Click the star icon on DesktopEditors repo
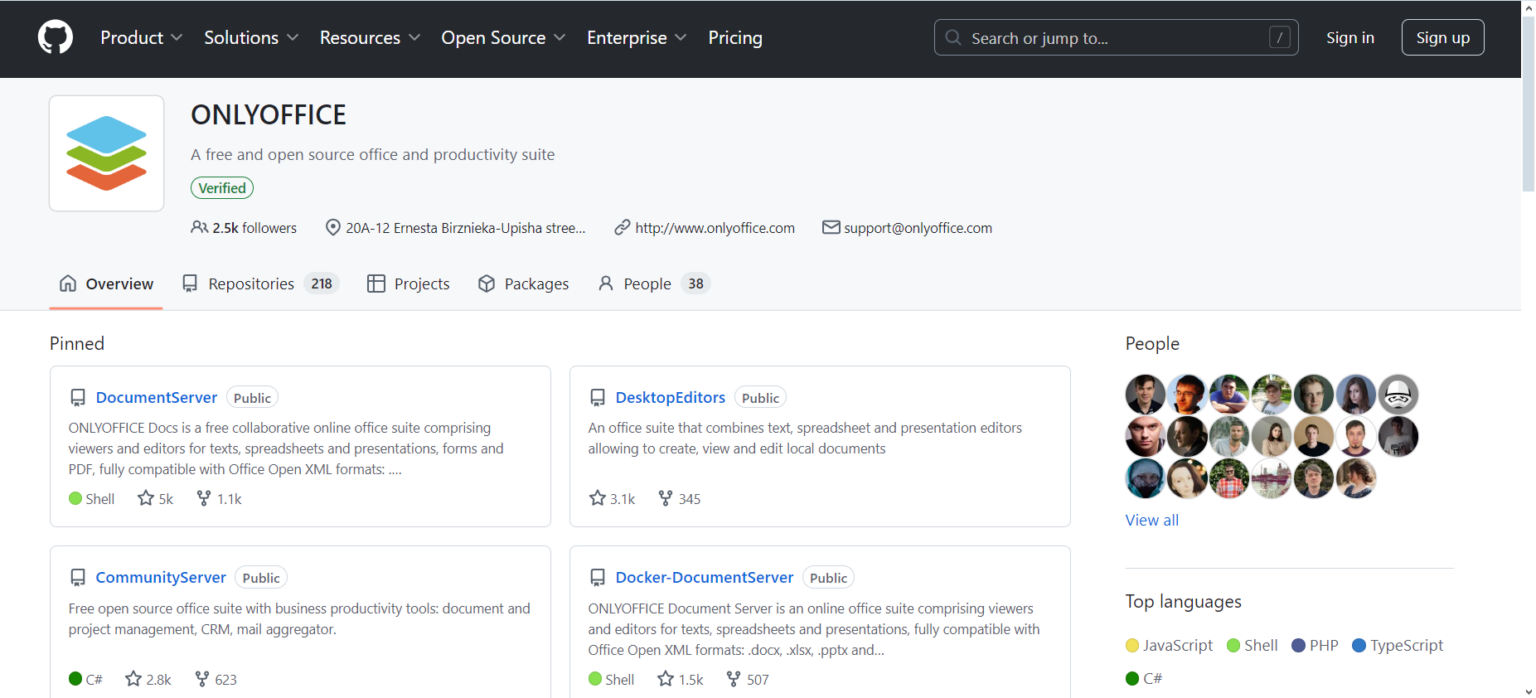This screenshot has height=698, width=1536. [x=596, y=498]
